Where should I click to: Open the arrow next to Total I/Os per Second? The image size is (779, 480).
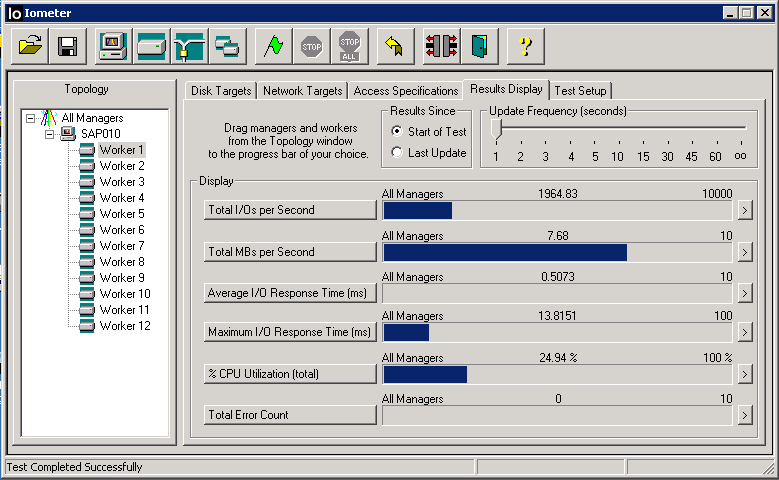coord(744,210)
